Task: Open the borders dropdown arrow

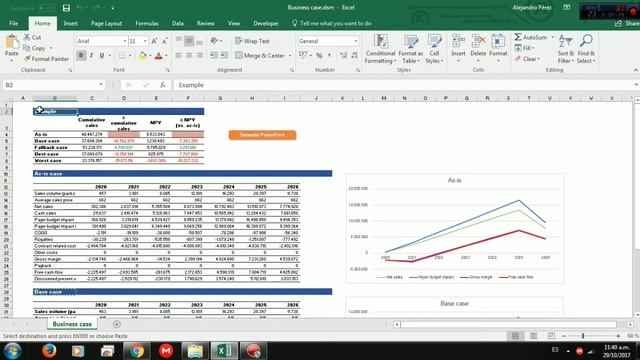Action: pyautogui.click(x=130, y=56)
